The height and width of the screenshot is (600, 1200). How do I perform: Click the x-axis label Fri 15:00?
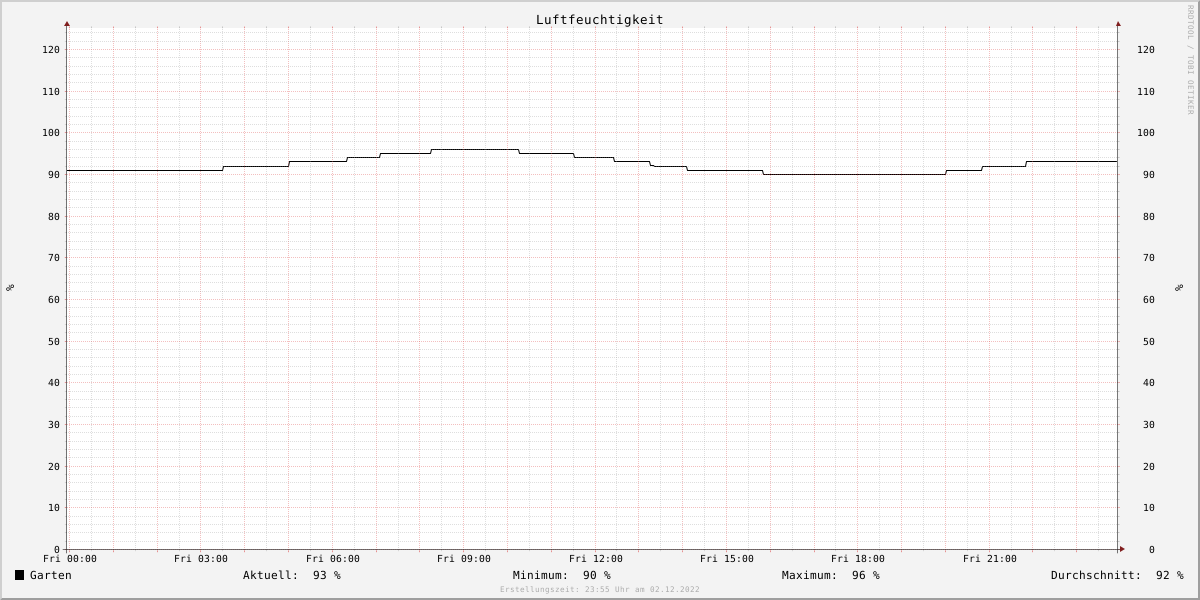point(727,559)
